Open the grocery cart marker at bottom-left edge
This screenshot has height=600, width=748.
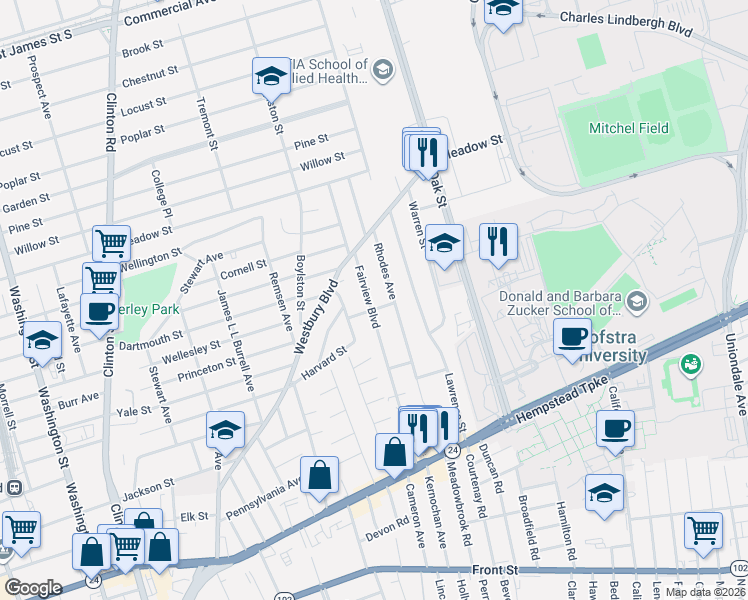point(21,531)
